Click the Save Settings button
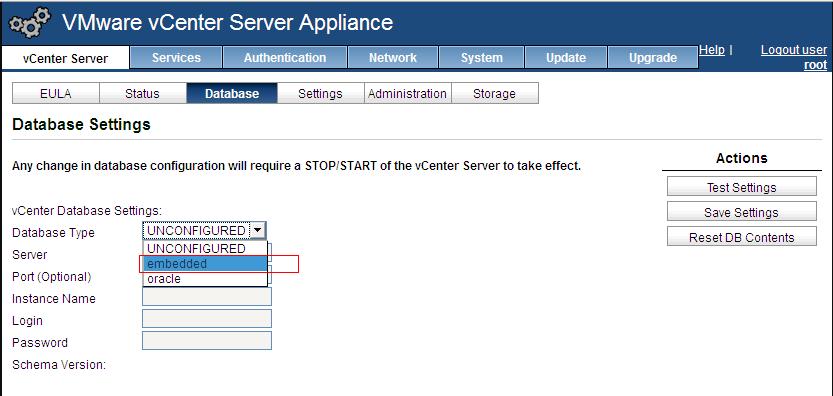The image size is (833, 396). (742, 212)
